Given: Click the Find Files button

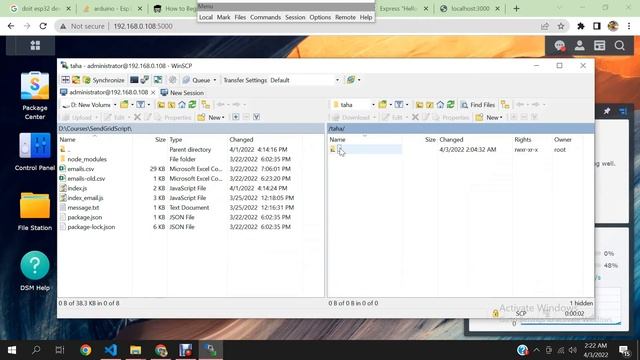Looking at the screenshot, I should click(478, 105).
